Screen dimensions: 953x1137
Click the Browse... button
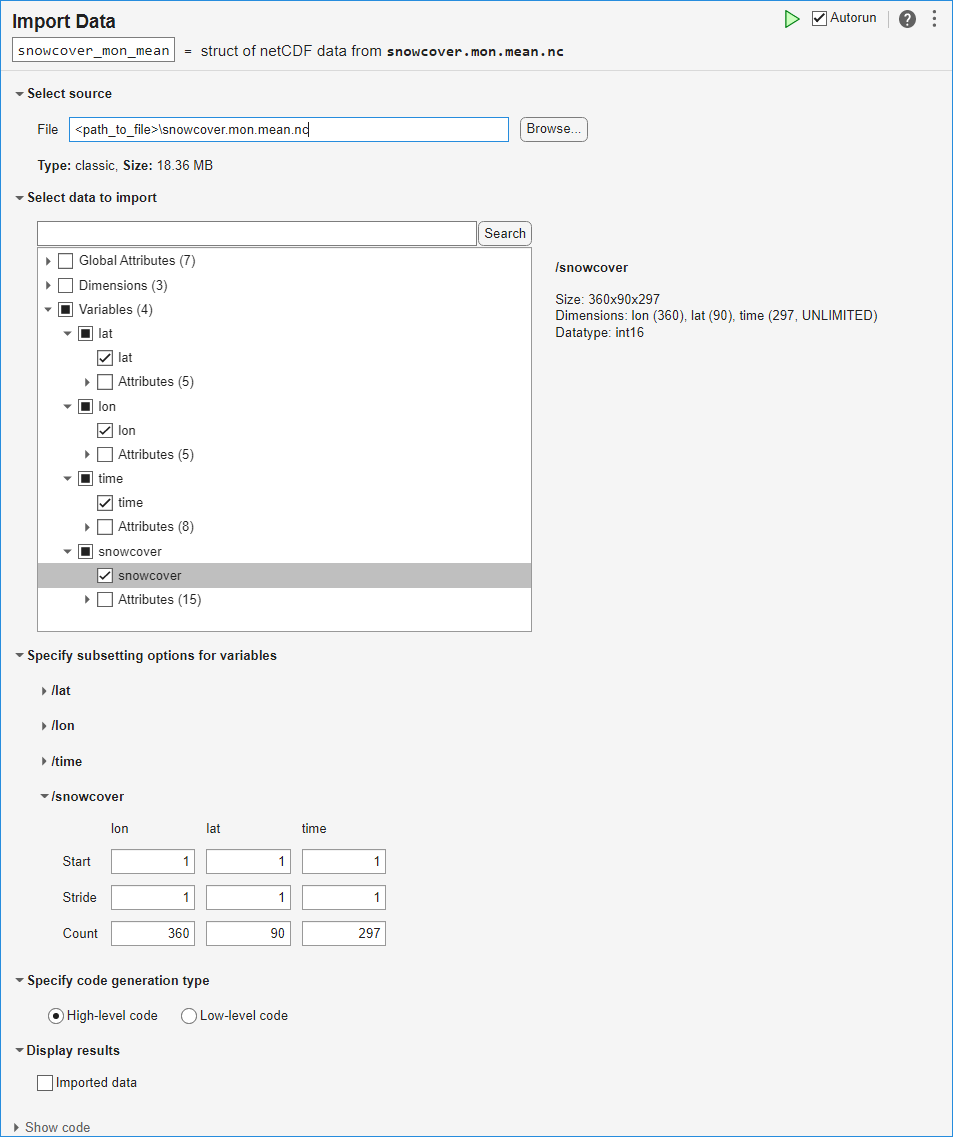pyautogui.click(x=553, y=129)
